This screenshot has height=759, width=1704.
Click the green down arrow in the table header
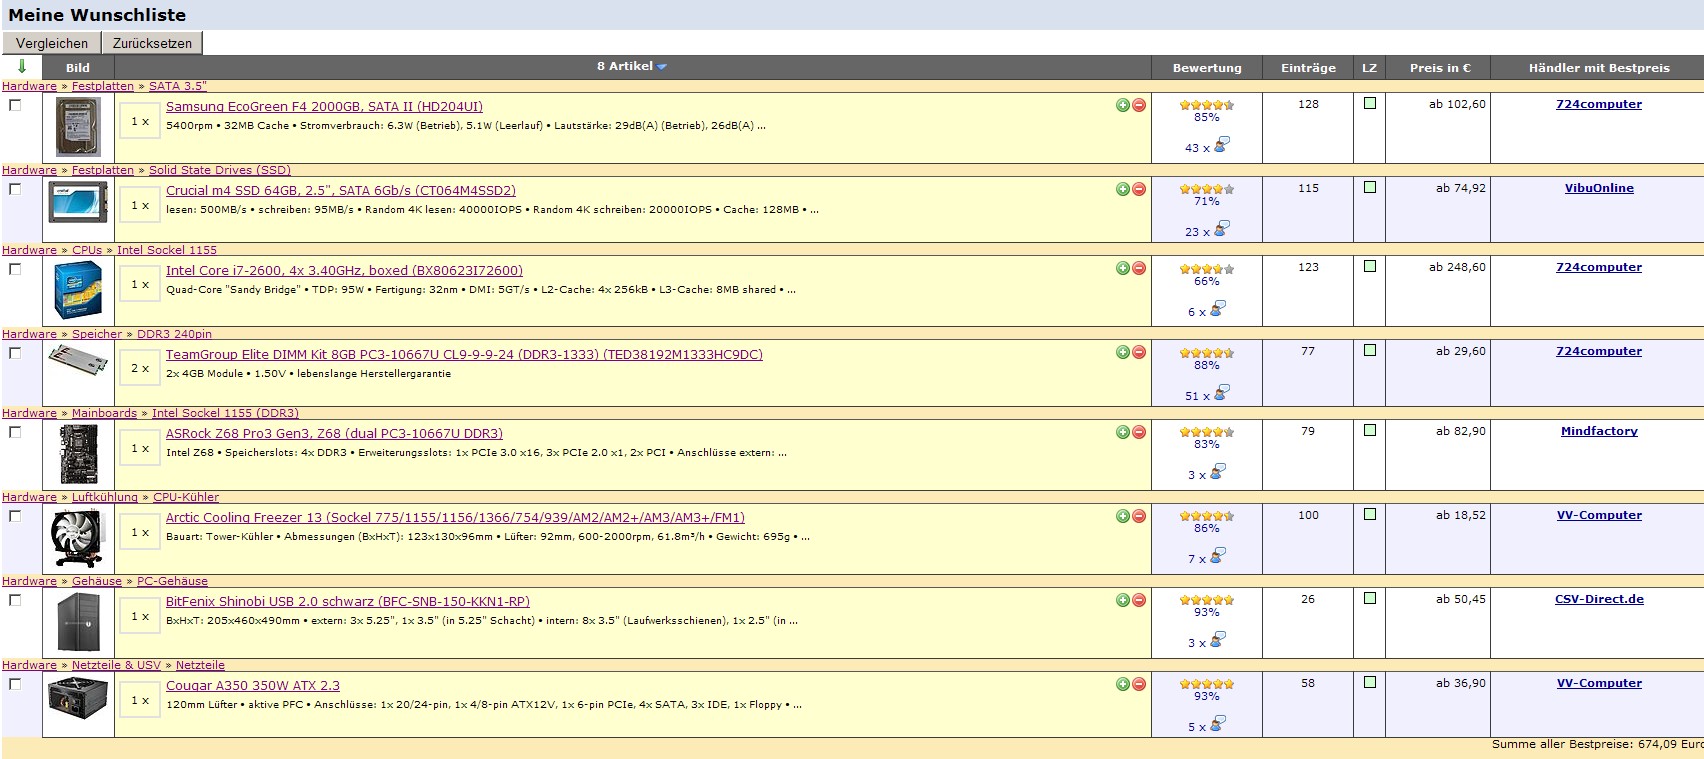click(22, 67)
